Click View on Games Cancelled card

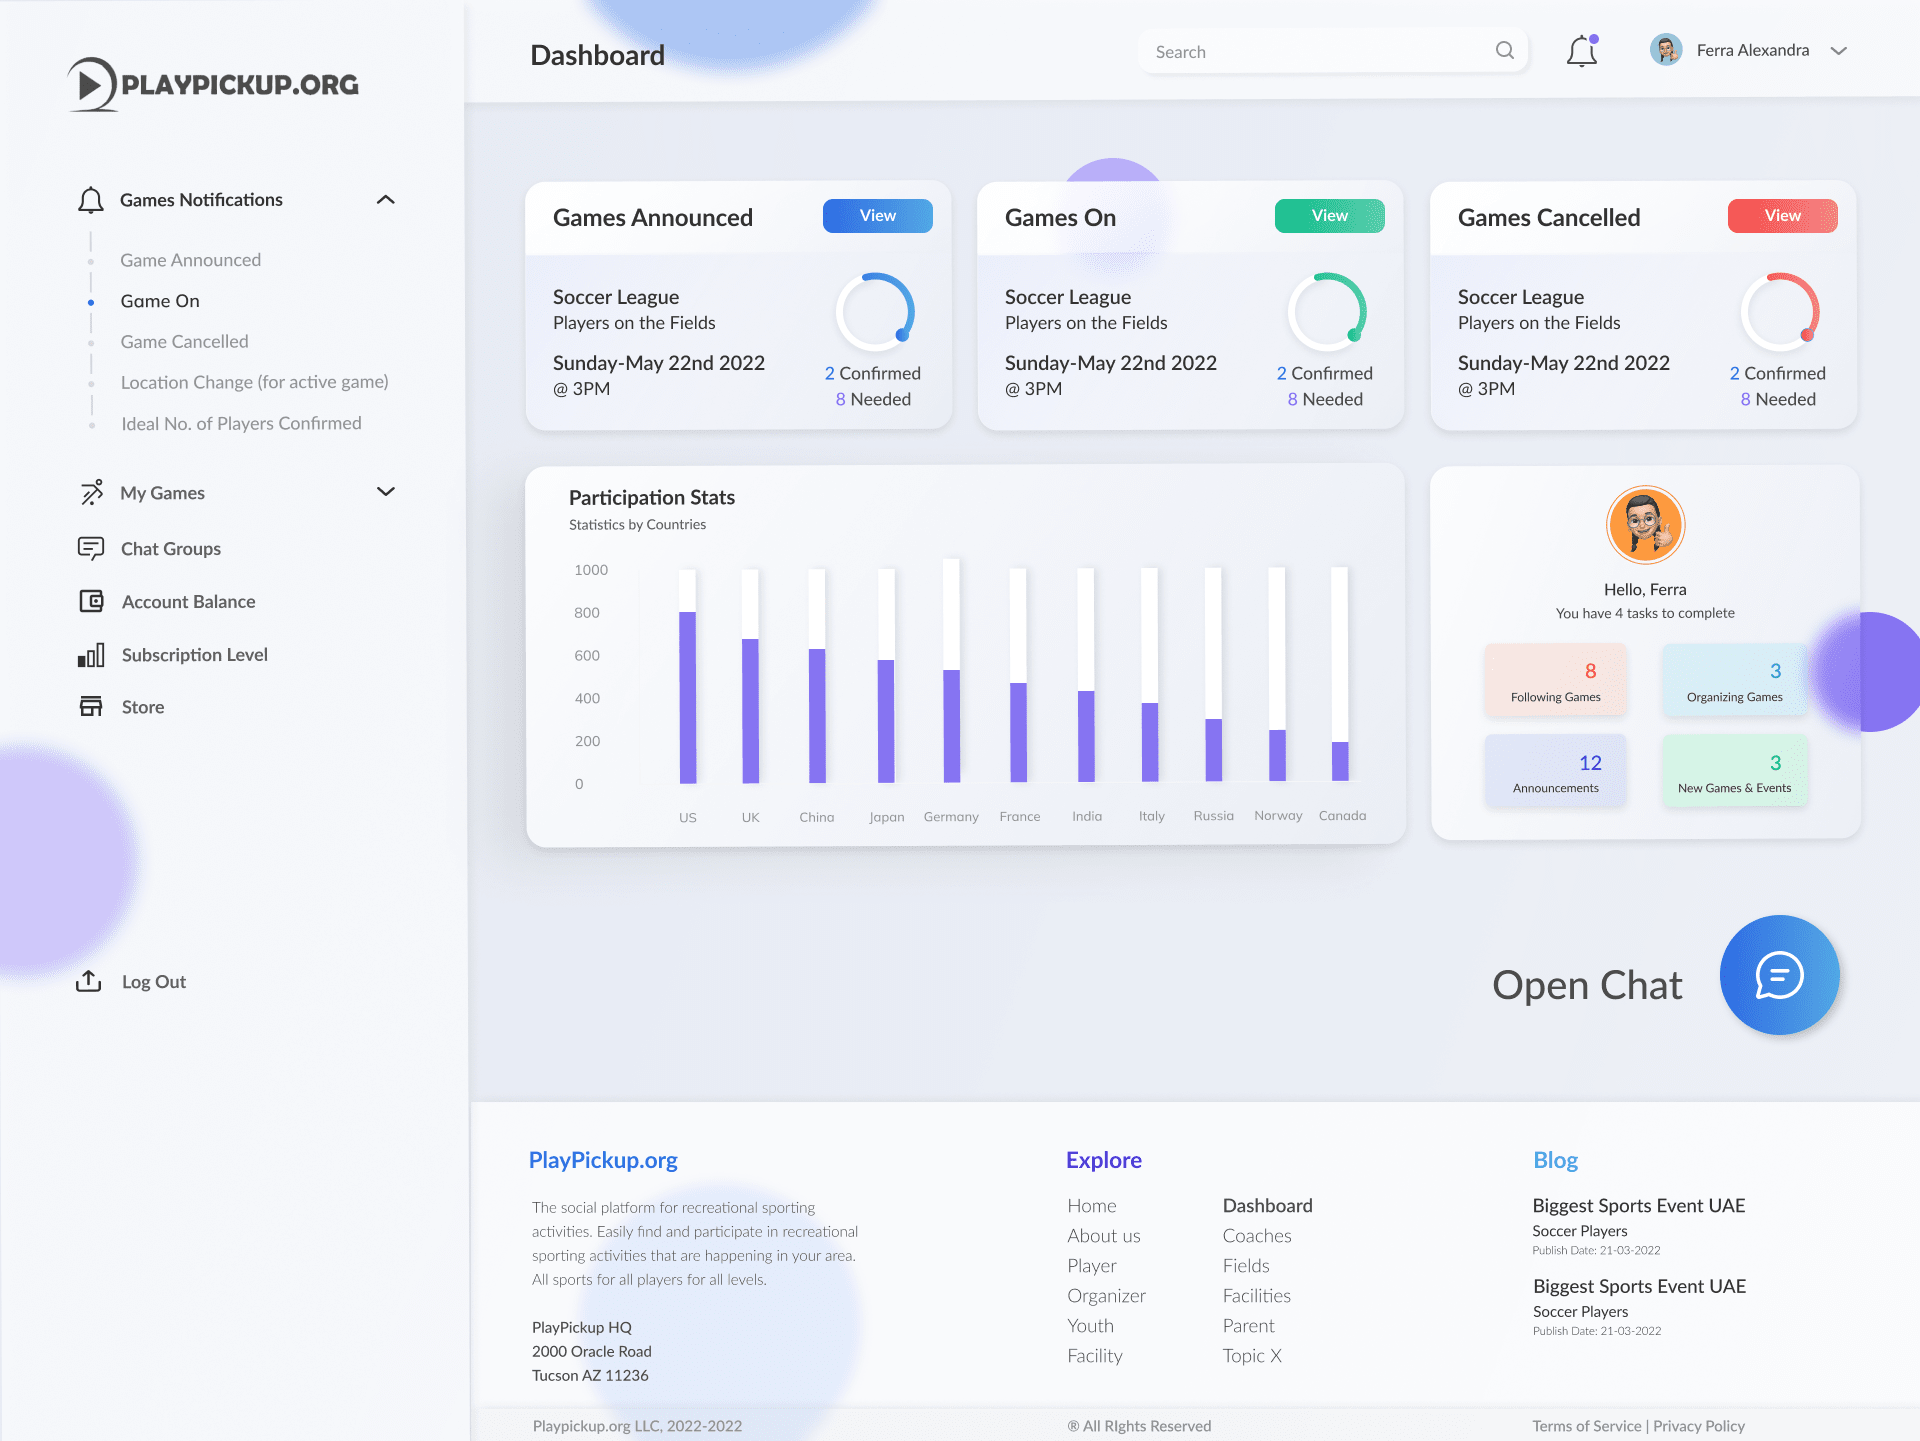coord(1783,216)
